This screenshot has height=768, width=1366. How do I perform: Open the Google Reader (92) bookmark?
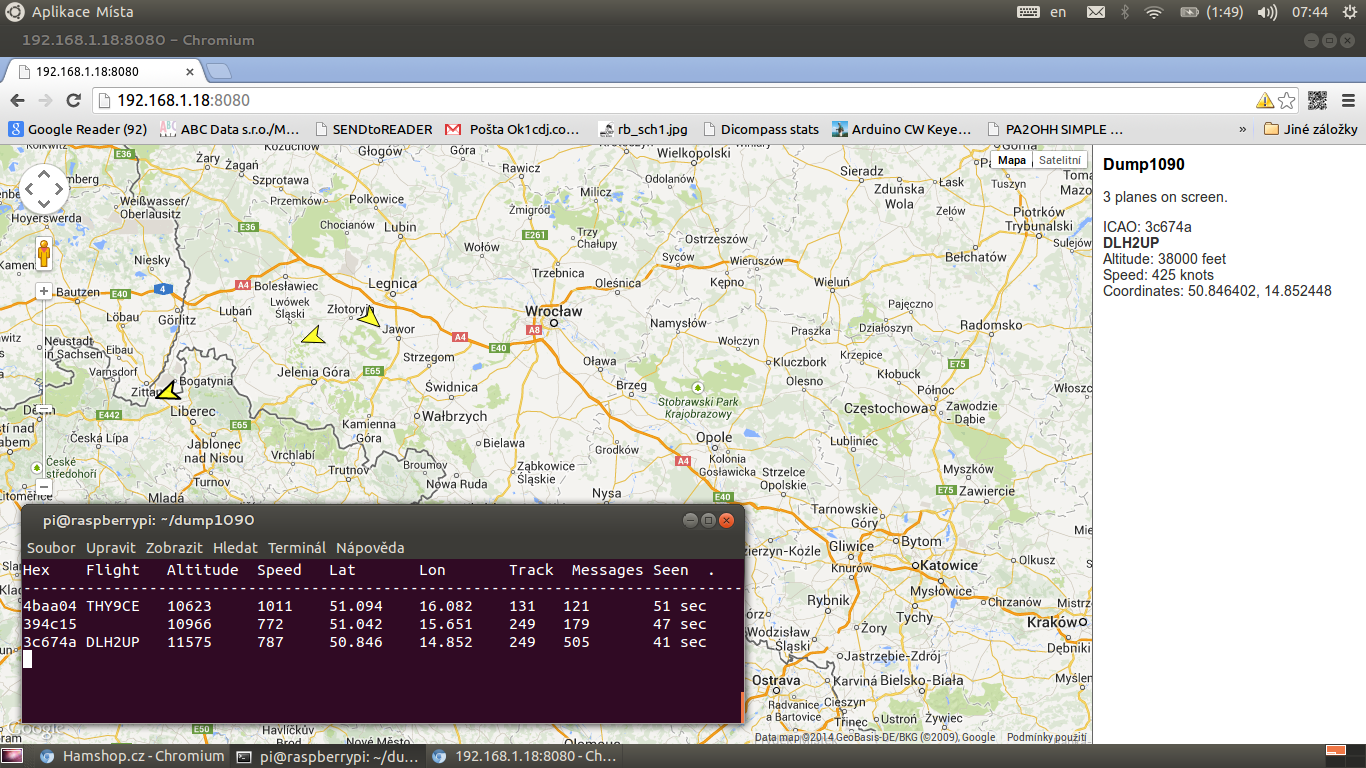point(78,129)
